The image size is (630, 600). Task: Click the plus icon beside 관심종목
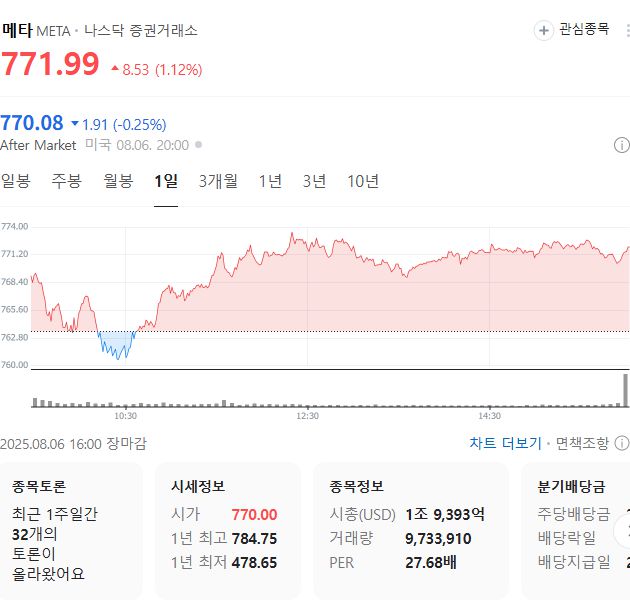click(x=544, y=30)
